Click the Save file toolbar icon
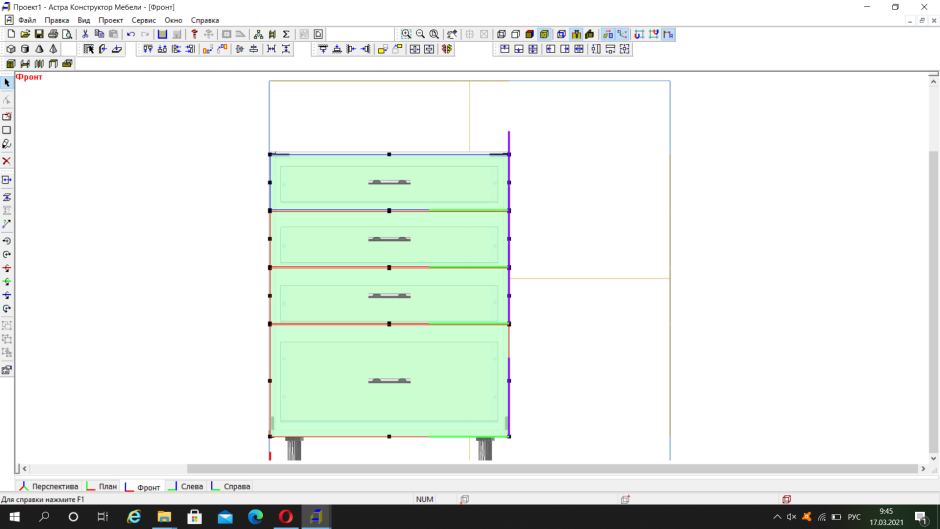Viewport: 940px width, 529px height. pyautogui.click(x=39, y=34)
